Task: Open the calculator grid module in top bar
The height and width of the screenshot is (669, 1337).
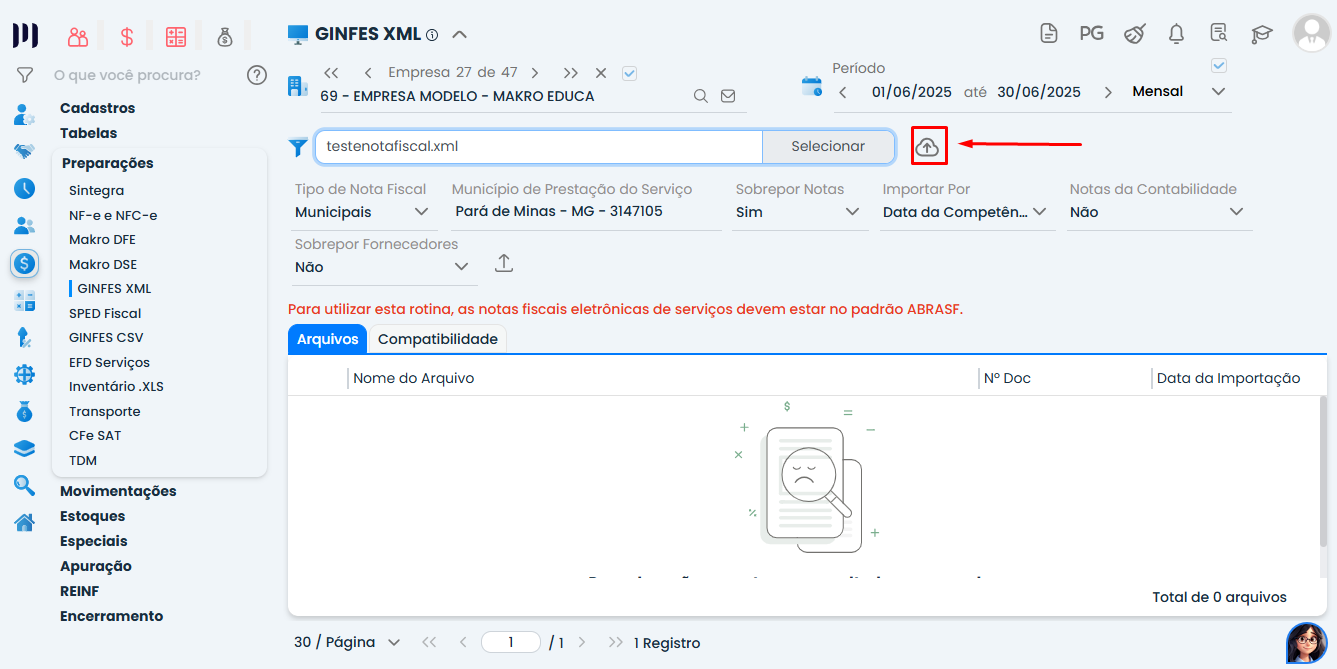Action: [x=176, y=38]
